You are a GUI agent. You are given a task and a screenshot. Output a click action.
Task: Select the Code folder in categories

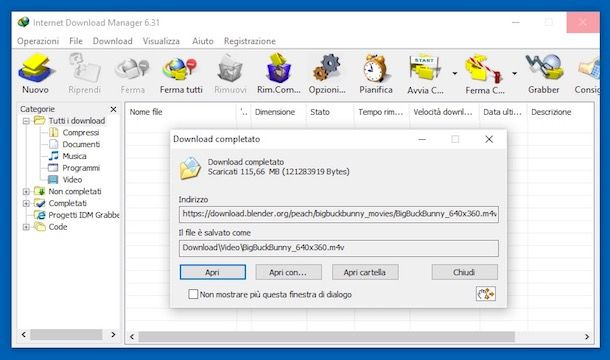[58, 227]
